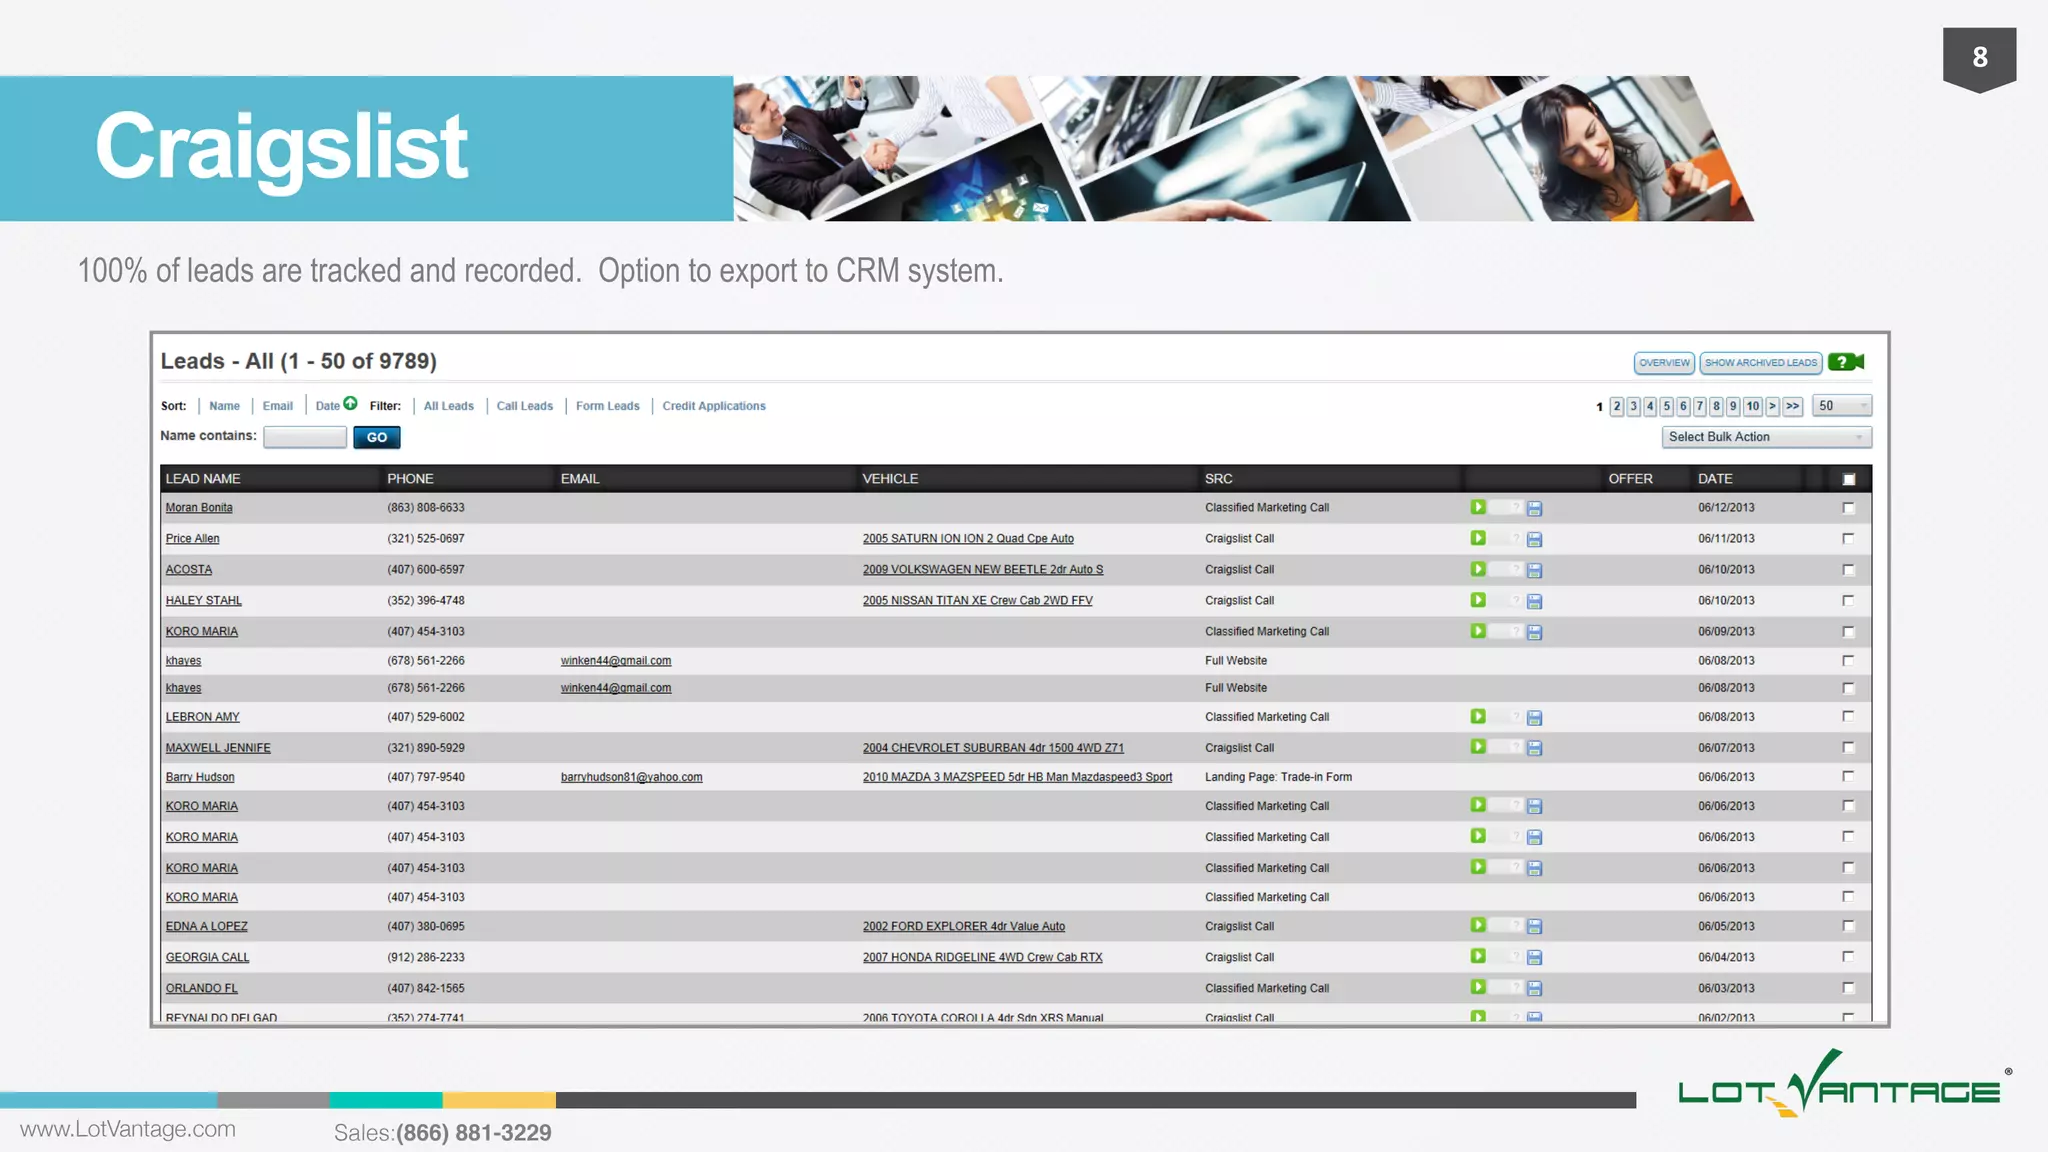Save the call recording for HALEY STAHL
Image resolution: width=2048 pixels, height=1152 pixels.
pyautogui.click(x=1535, y=601)
